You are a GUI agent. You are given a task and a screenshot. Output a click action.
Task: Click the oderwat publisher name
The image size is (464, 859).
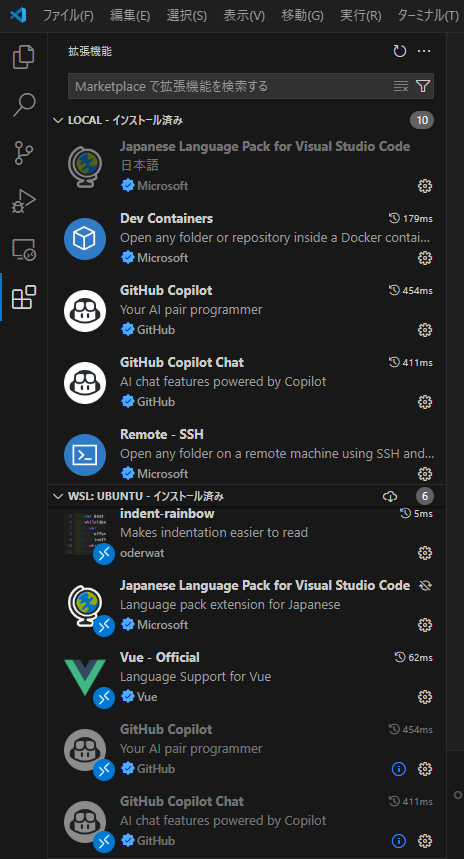[142, 553]
